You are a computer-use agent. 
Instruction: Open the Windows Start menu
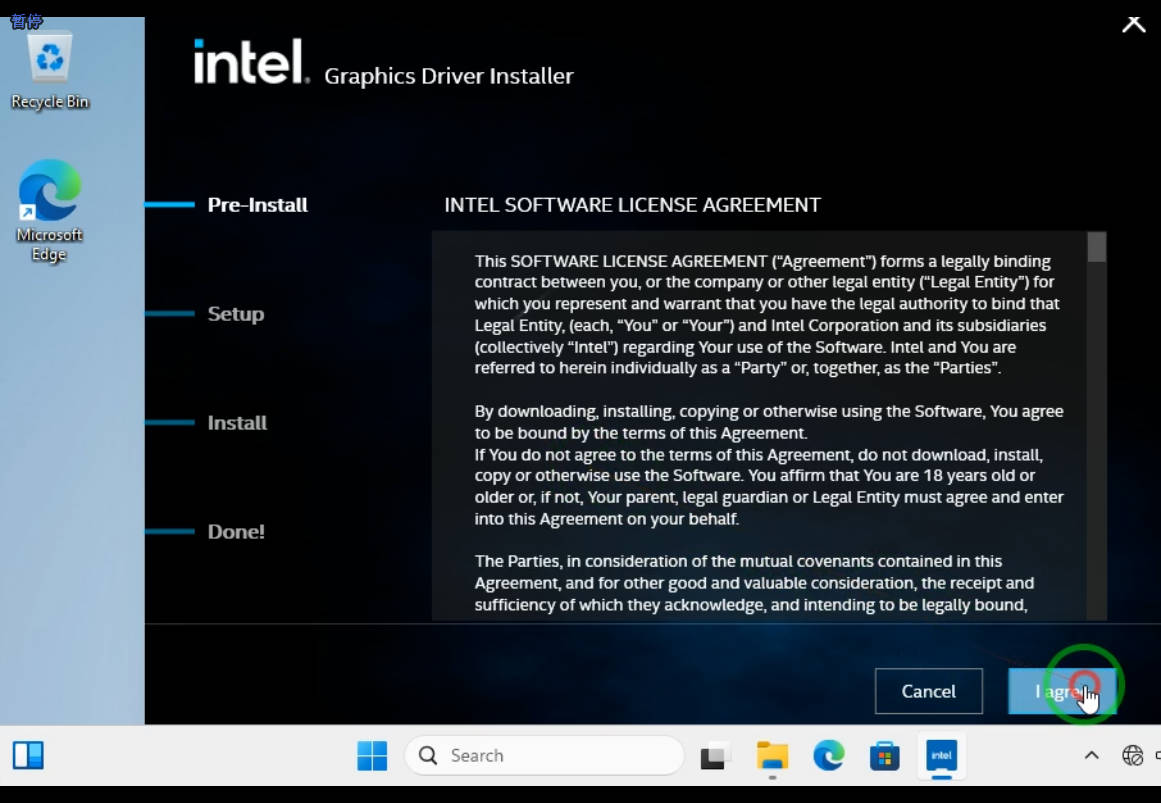pyautogui.click(x=372, y=755)
